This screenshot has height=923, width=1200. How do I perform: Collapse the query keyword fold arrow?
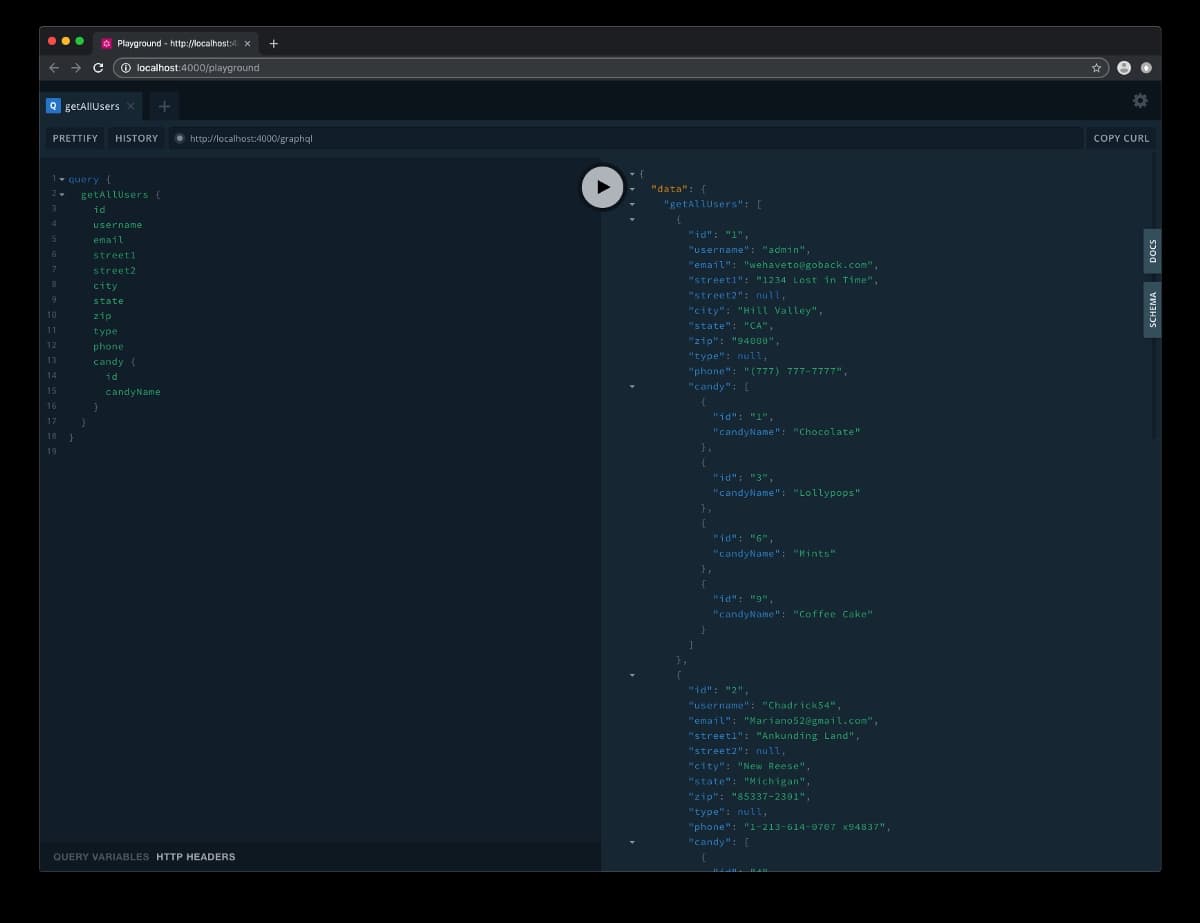coord(61,179)
